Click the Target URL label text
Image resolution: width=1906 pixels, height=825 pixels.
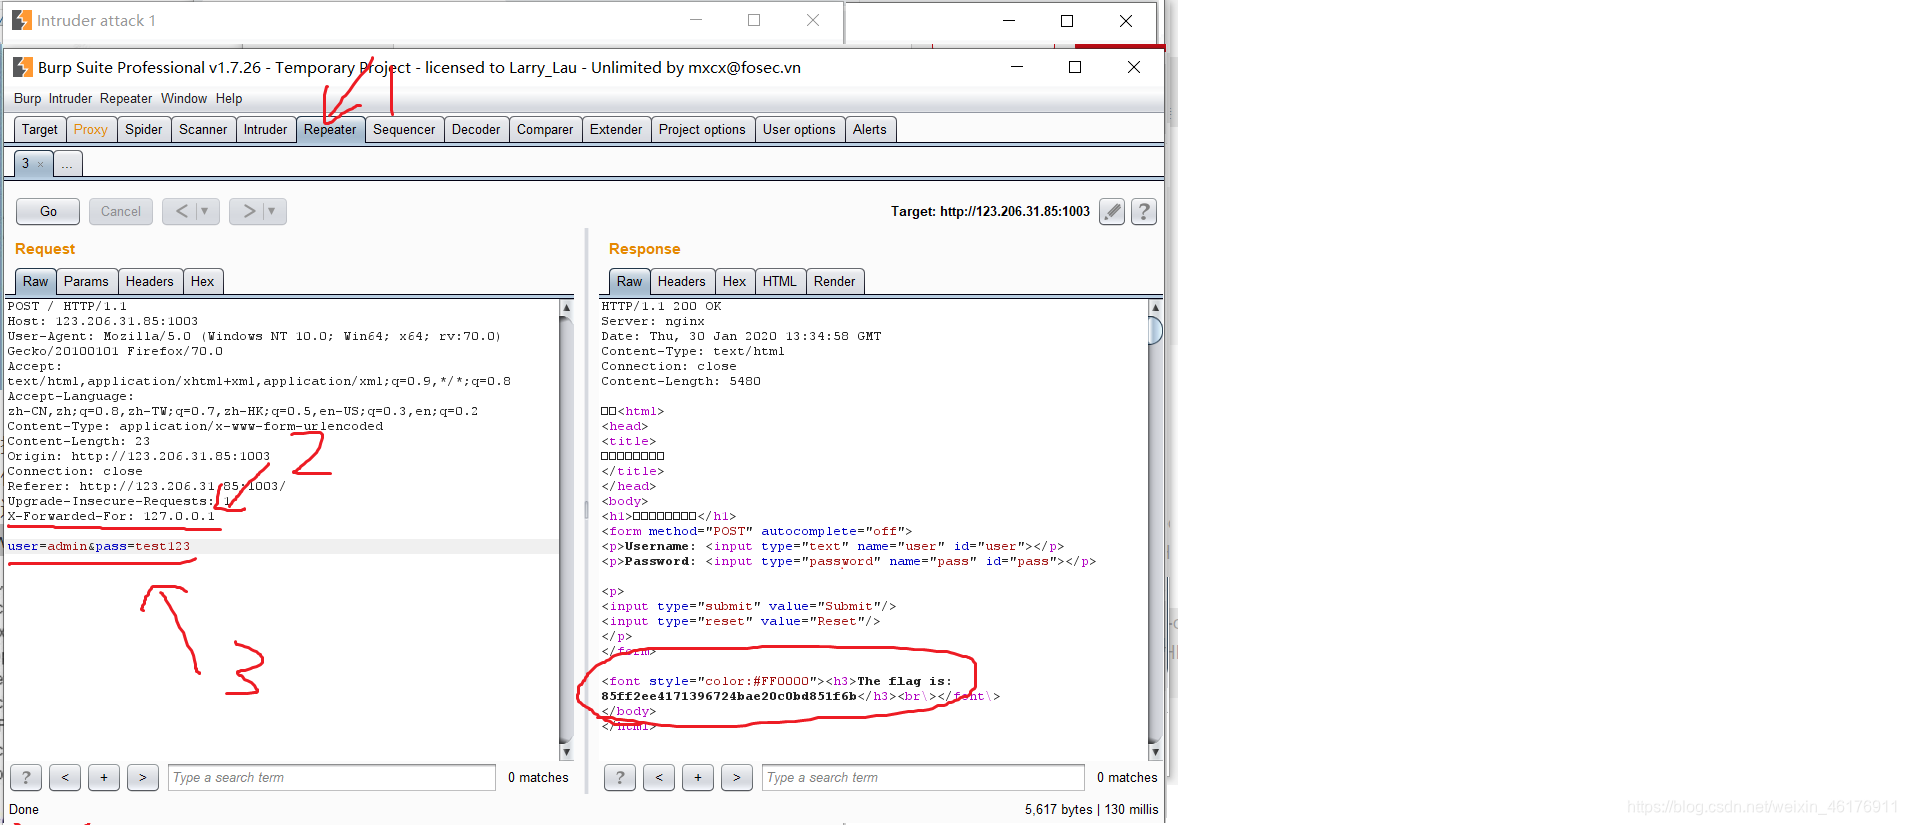coord(990,211)
